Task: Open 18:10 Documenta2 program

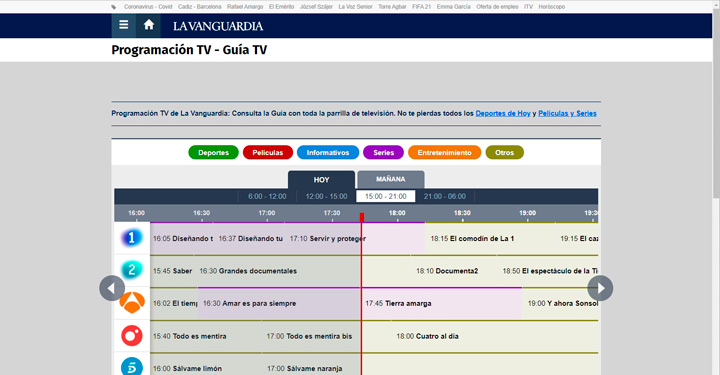Action: tap(455, 271)
